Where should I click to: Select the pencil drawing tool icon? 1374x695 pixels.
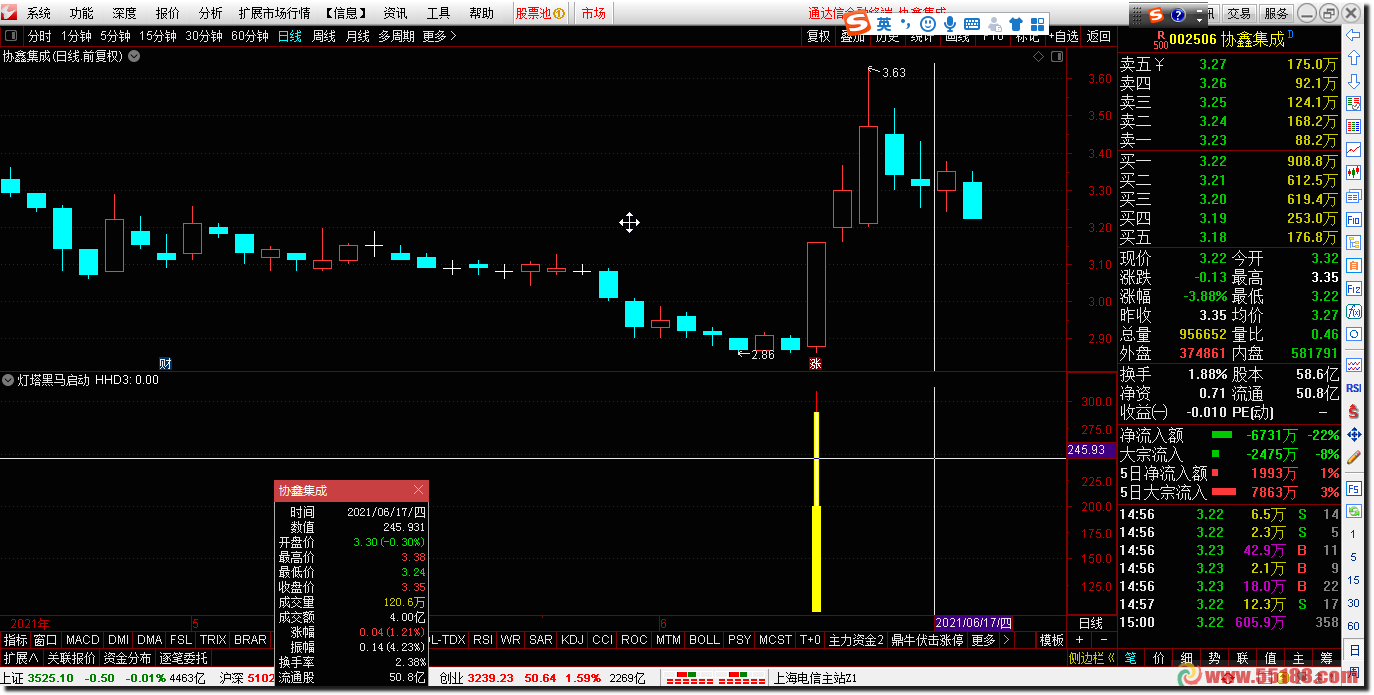click(x=1354, y=457)
